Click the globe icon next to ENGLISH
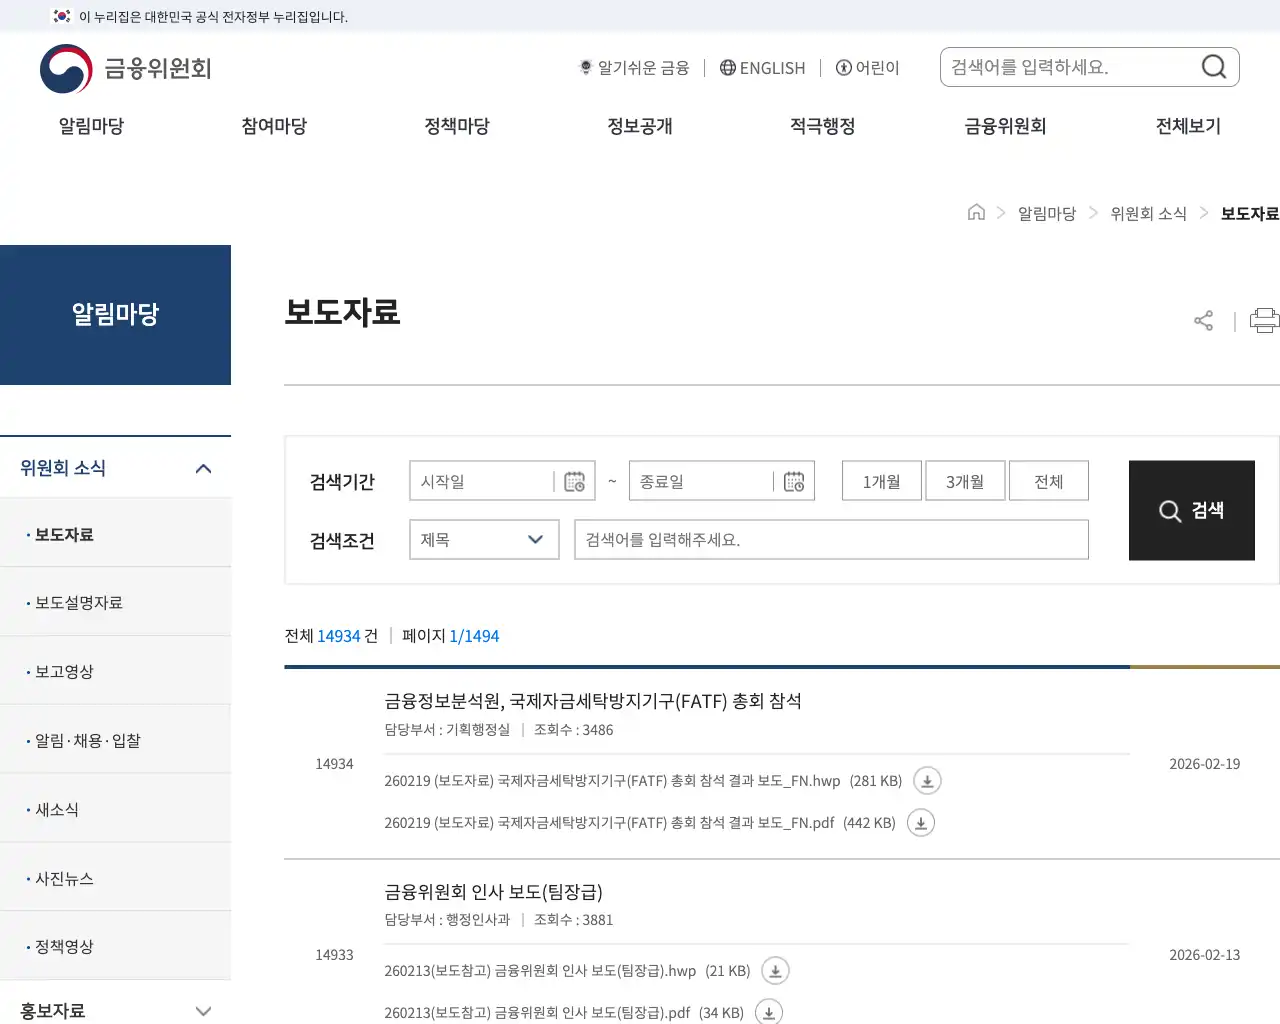This screenshot has width=1280, height=1024. 728,67
